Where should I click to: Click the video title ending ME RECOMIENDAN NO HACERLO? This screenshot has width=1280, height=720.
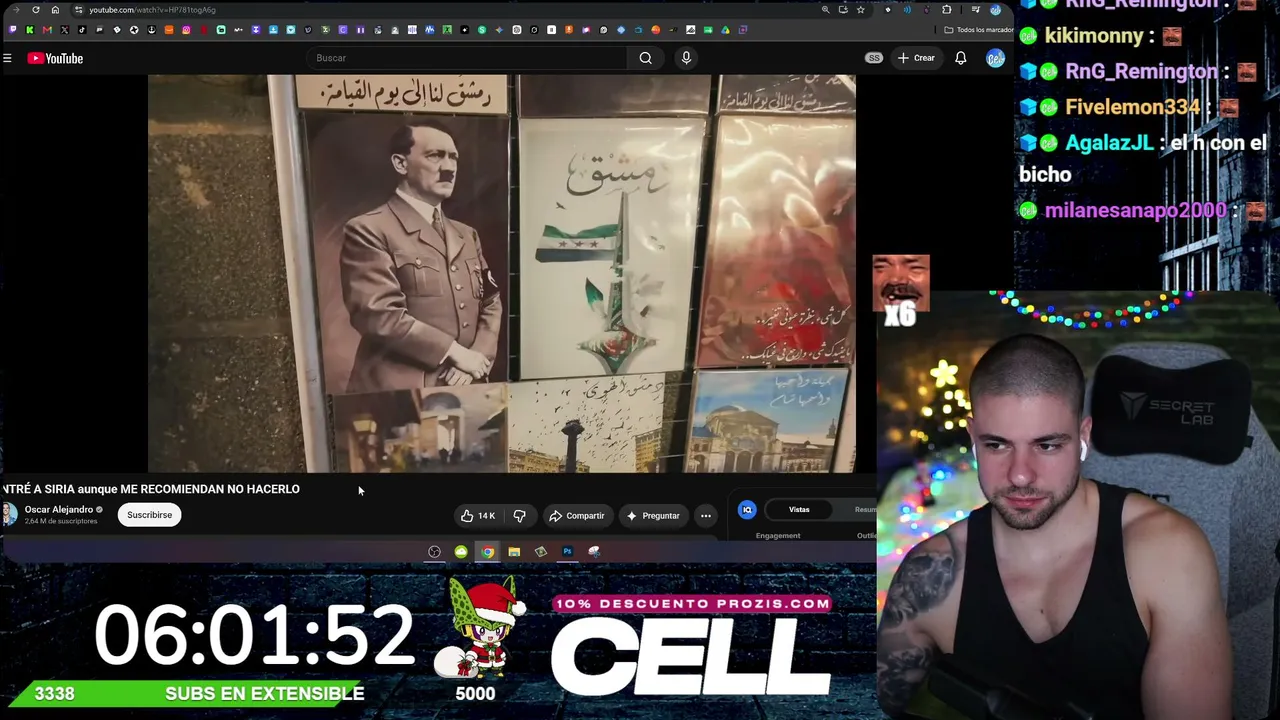pos(151,489)
